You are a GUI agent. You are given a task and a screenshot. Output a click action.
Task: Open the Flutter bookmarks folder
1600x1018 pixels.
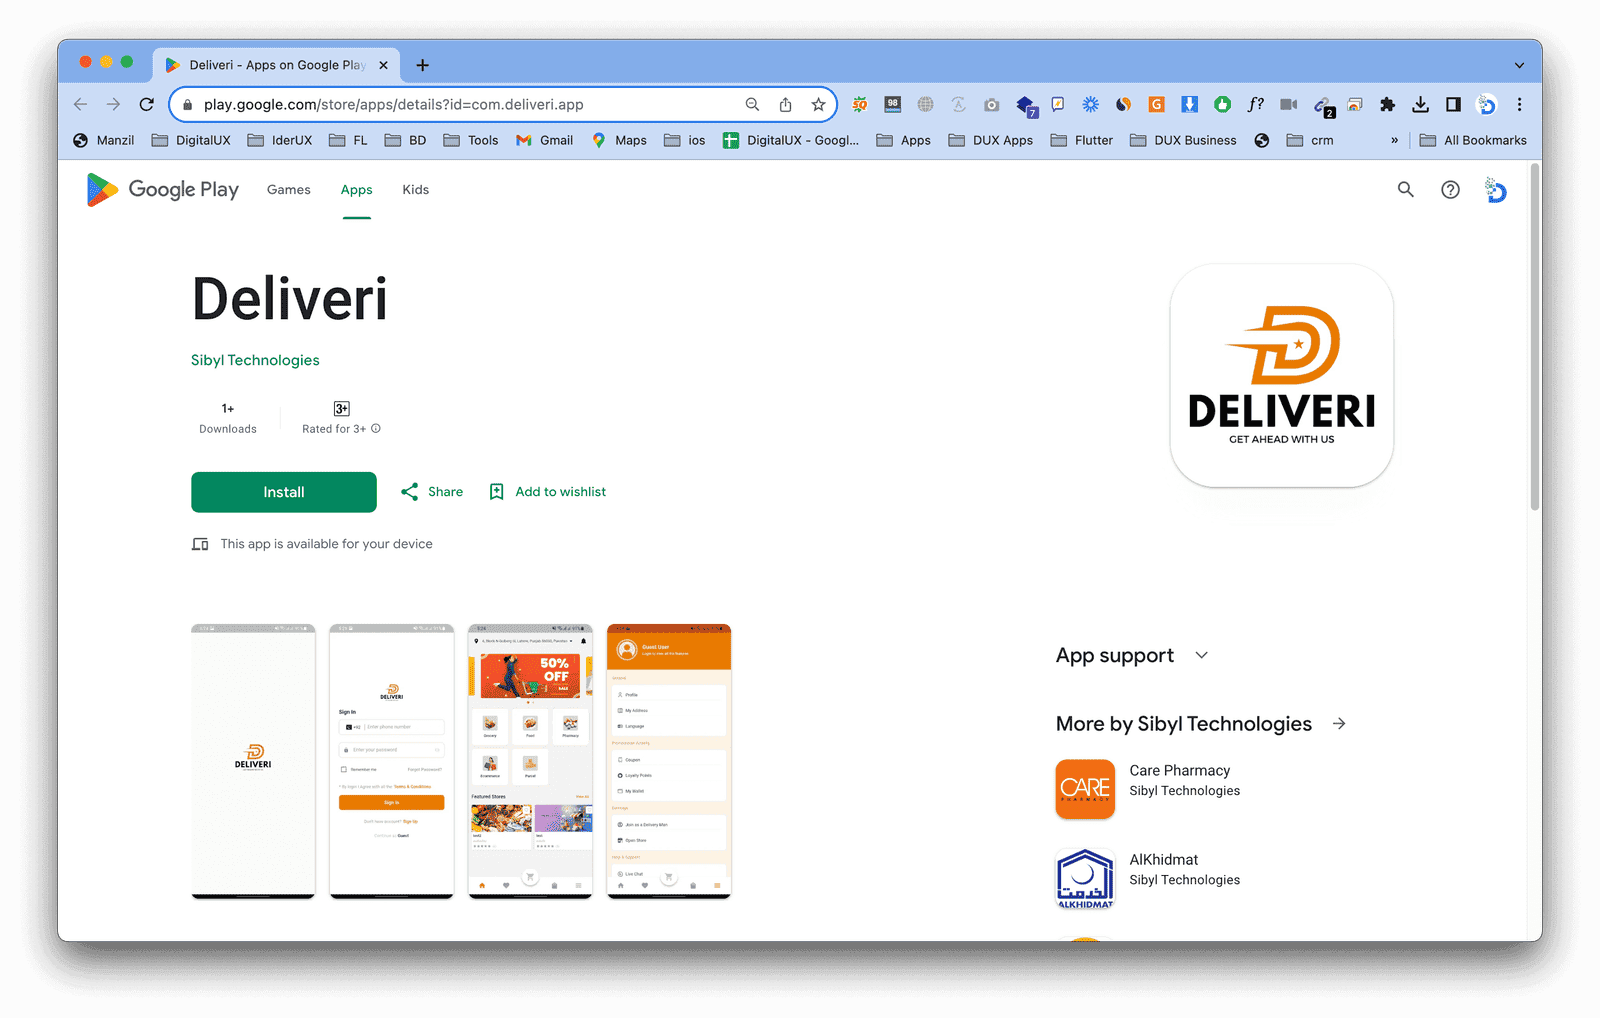pyautogui.click(x=1082, y=140)
